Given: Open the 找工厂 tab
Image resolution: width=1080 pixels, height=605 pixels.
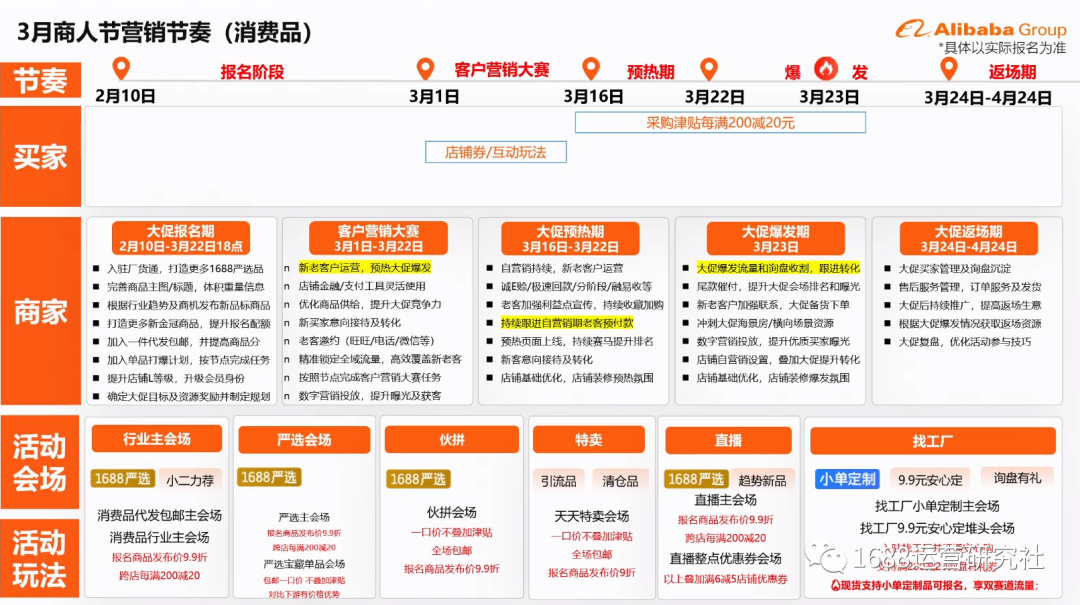Looking at the screenshot, I should pyautogui.click(x=933, y=441).
